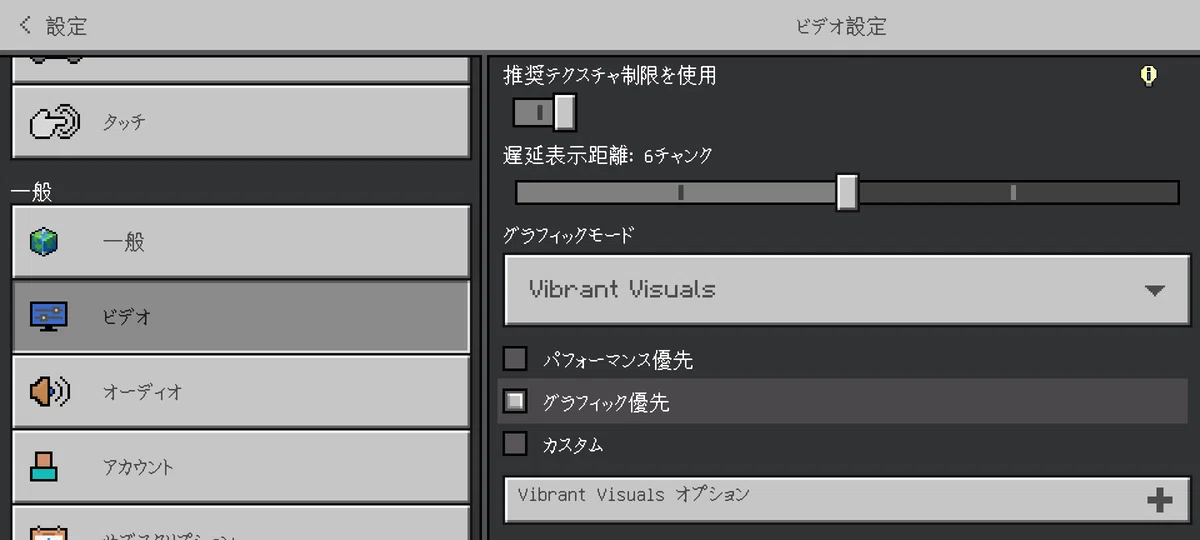1200x540 pixels.
Task: Open the 一般 settings category
Action: point(240,242)
